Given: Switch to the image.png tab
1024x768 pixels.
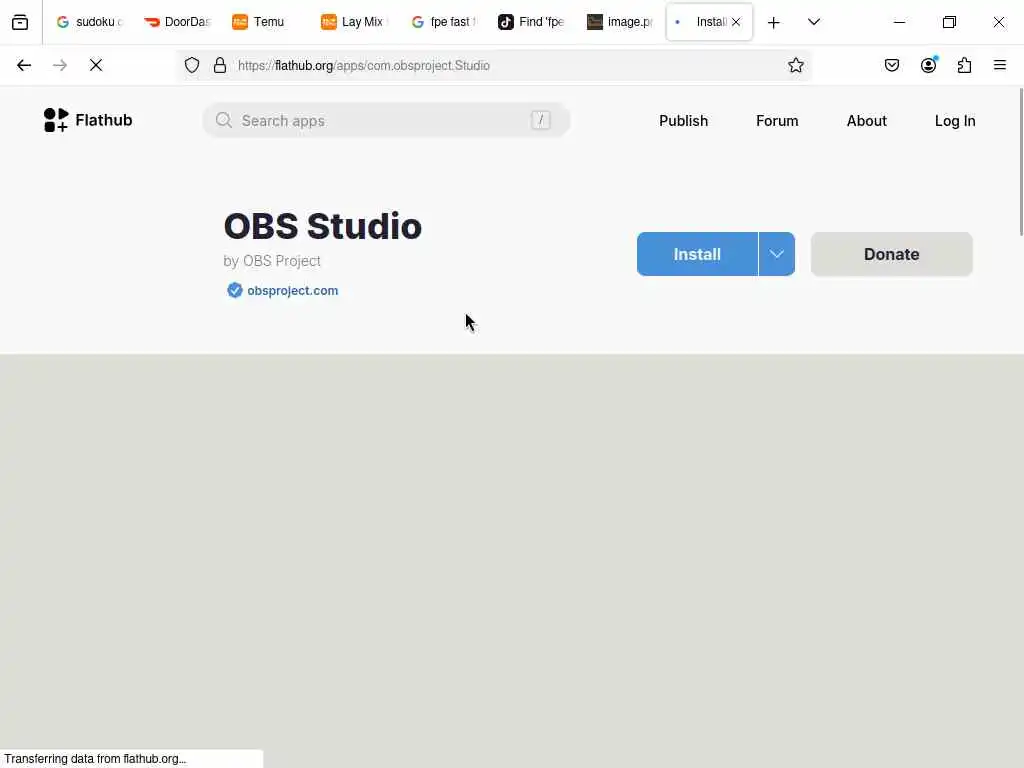Looking at the screenshot, I should point(620,22).
